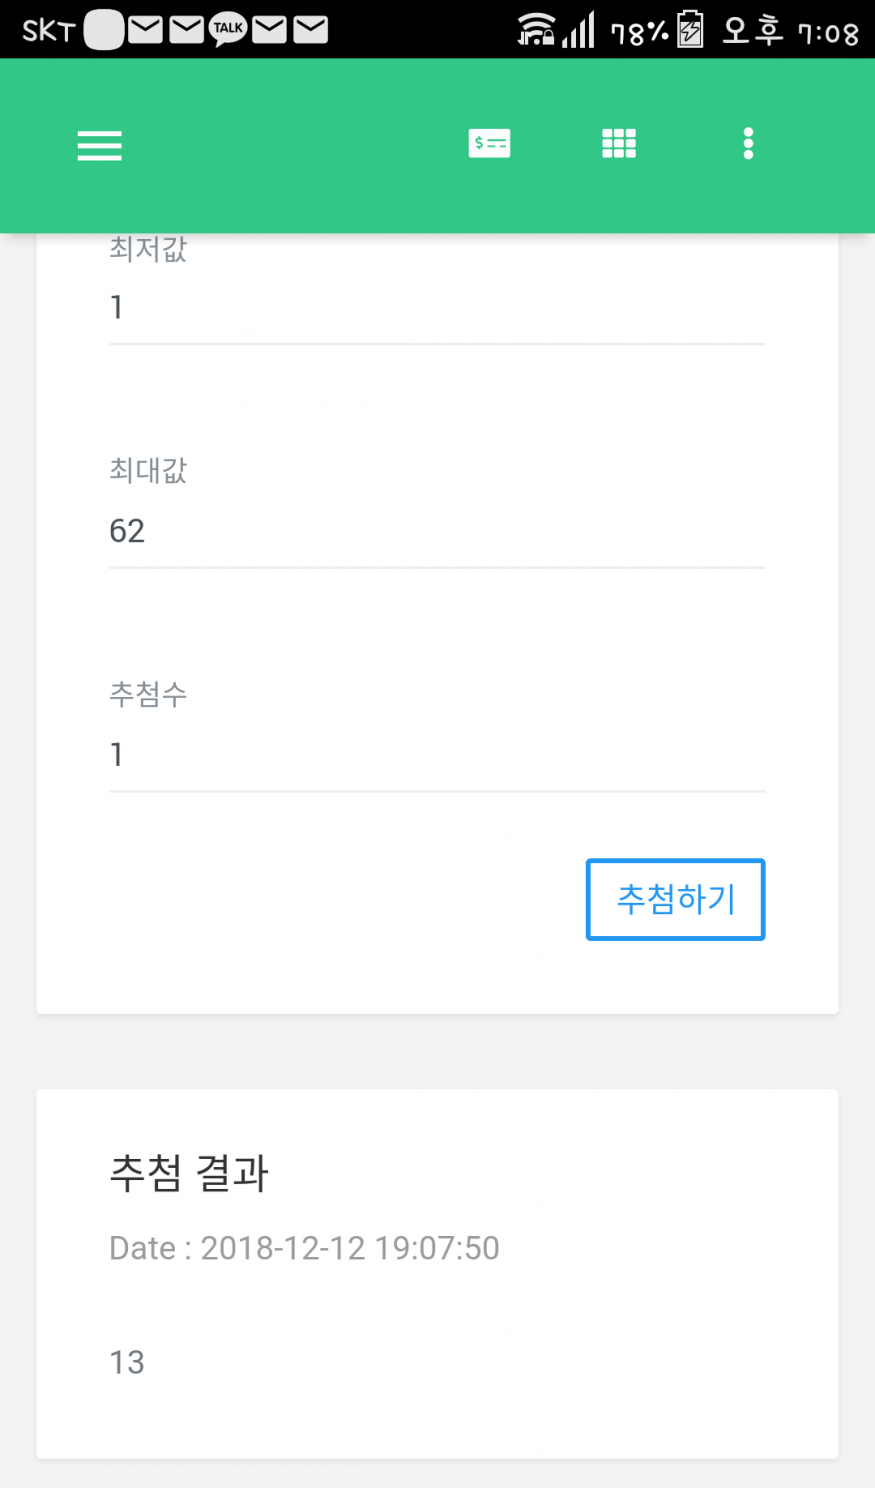
Task: Open the hamburger navigation menu
Action: click(x=100, y=146)
